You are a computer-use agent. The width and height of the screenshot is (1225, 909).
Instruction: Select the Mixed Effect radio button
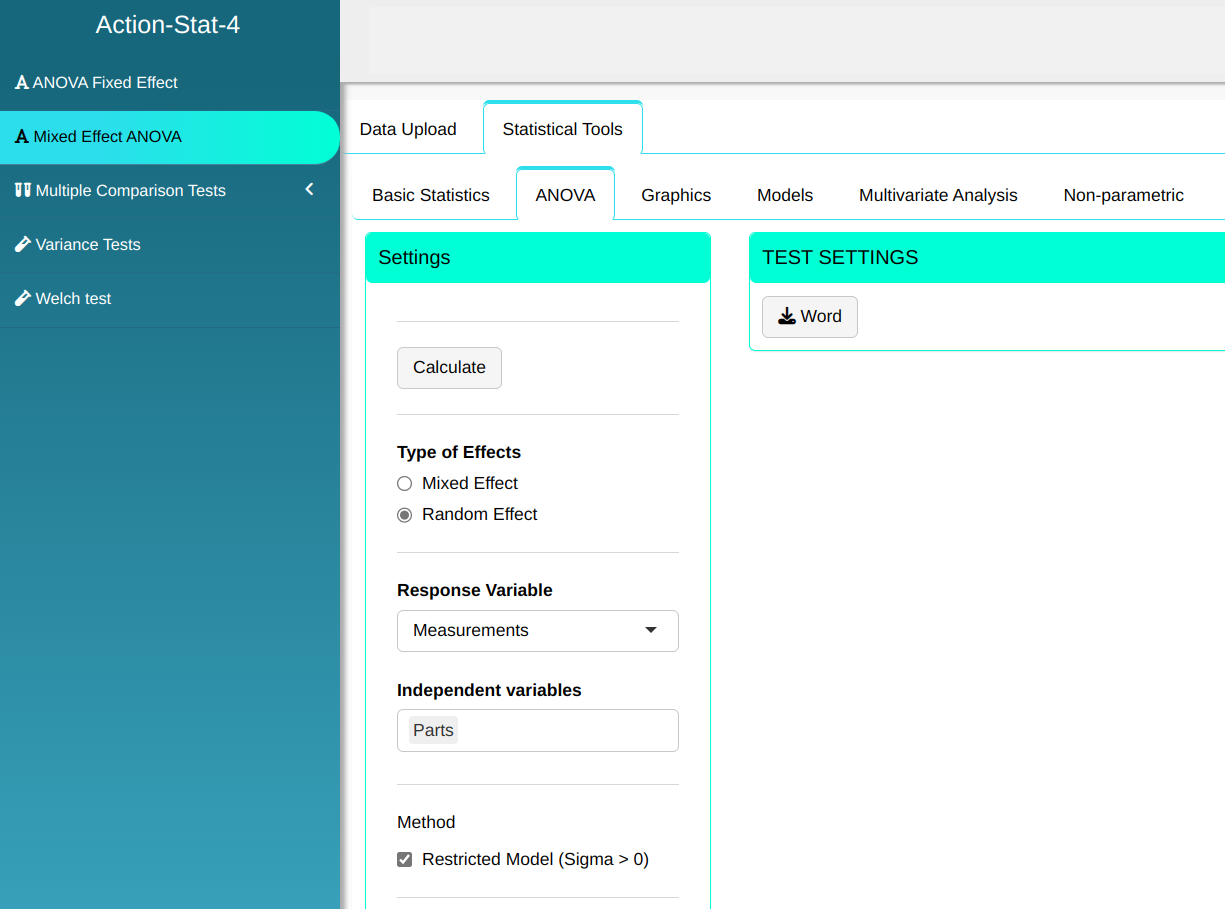click(405, 484)
